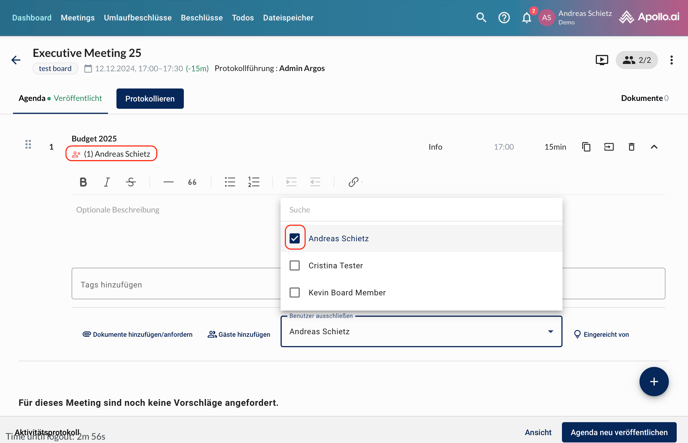The image size is (688, 443).
Task: Duplicate the Budget 2025 agenda item
Action: (586, 147)
